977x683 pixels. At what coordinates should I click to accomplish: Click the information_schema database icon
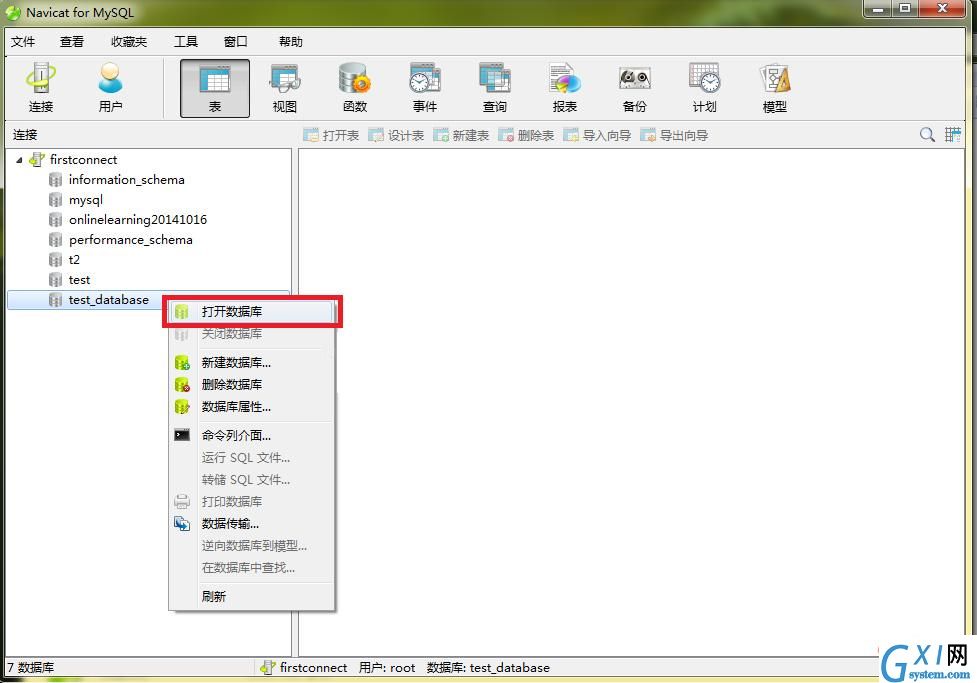[x=55, y=180]
